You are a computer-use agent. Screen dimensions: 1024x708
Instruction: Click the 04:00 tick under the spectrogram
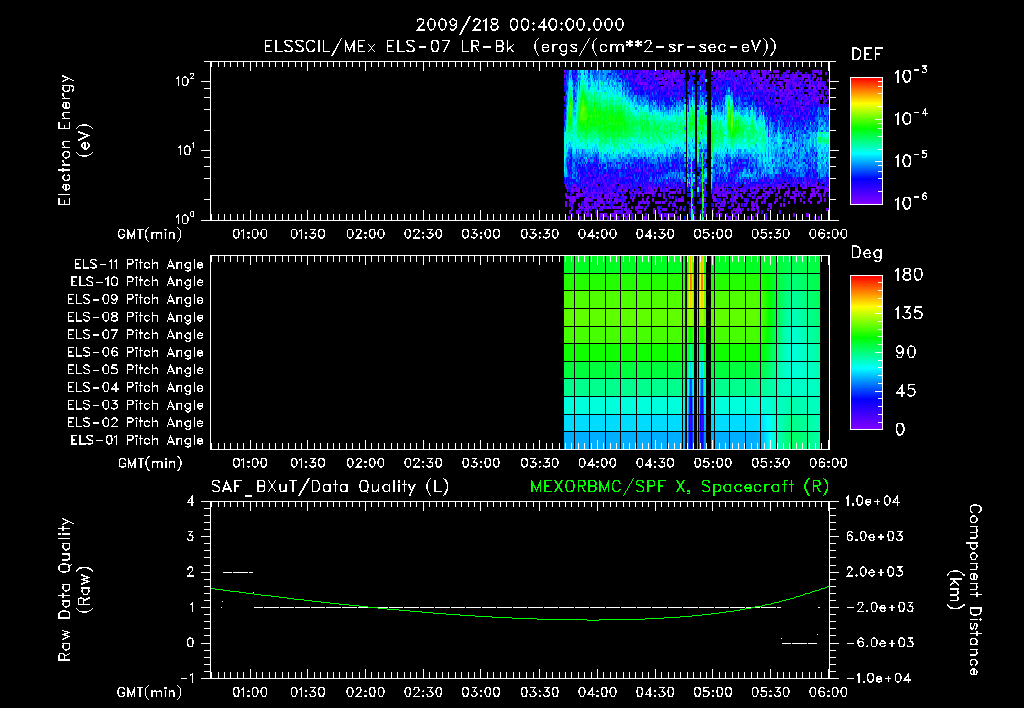tap(597, 234)
